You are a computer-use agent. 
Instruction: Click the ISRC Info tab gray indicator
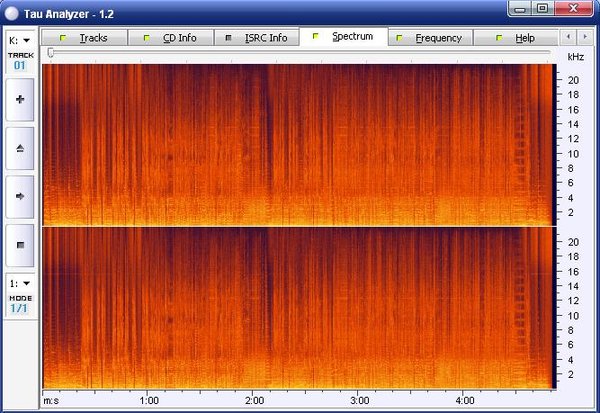coord(228,38)
